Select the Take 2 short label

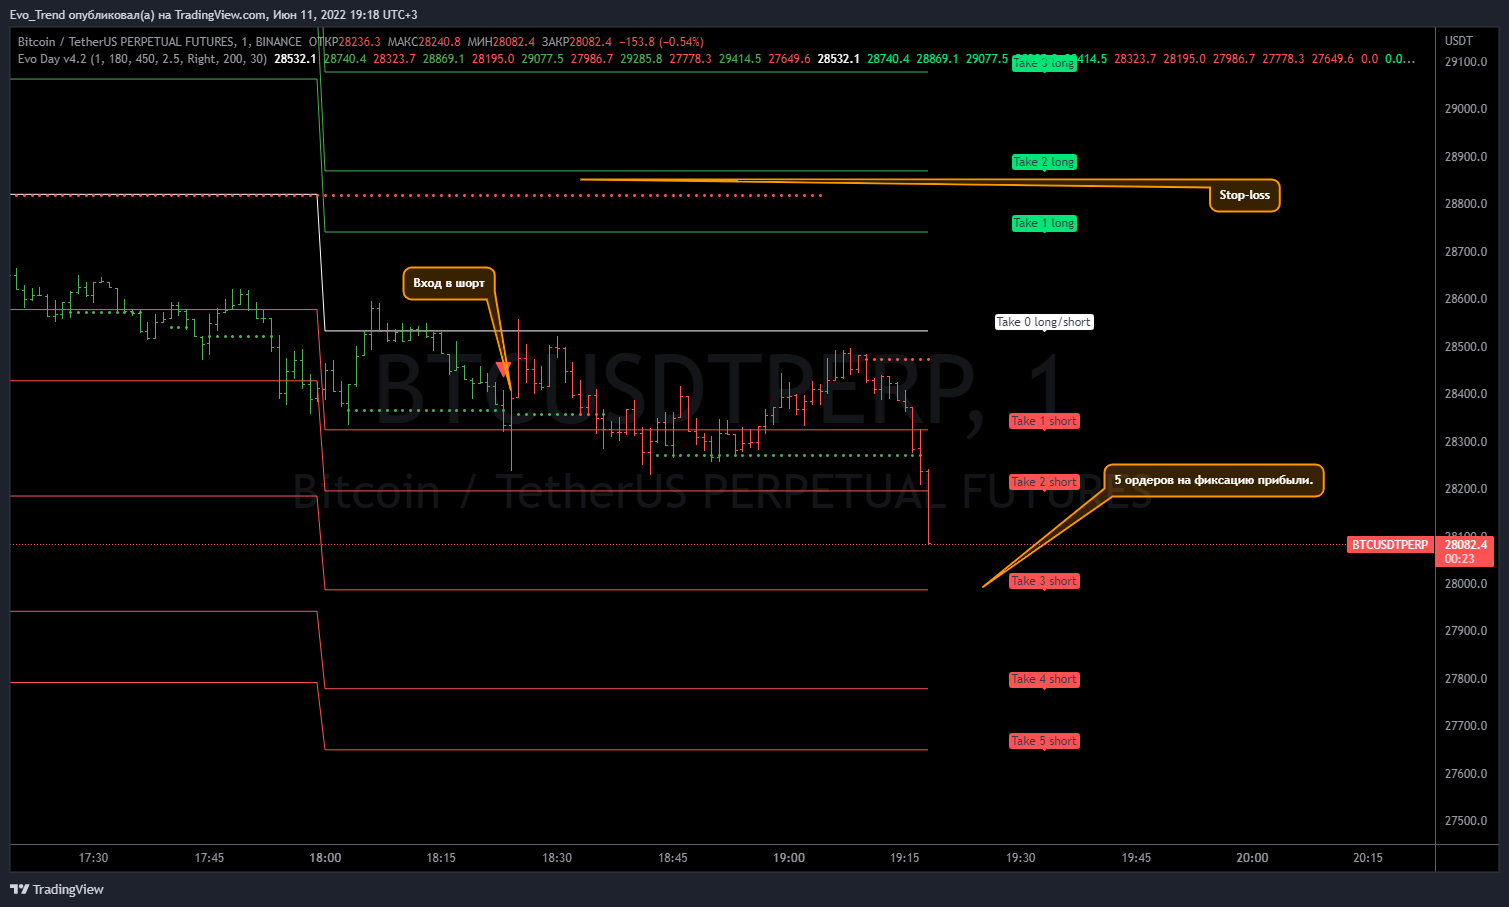pos(1044,482)
